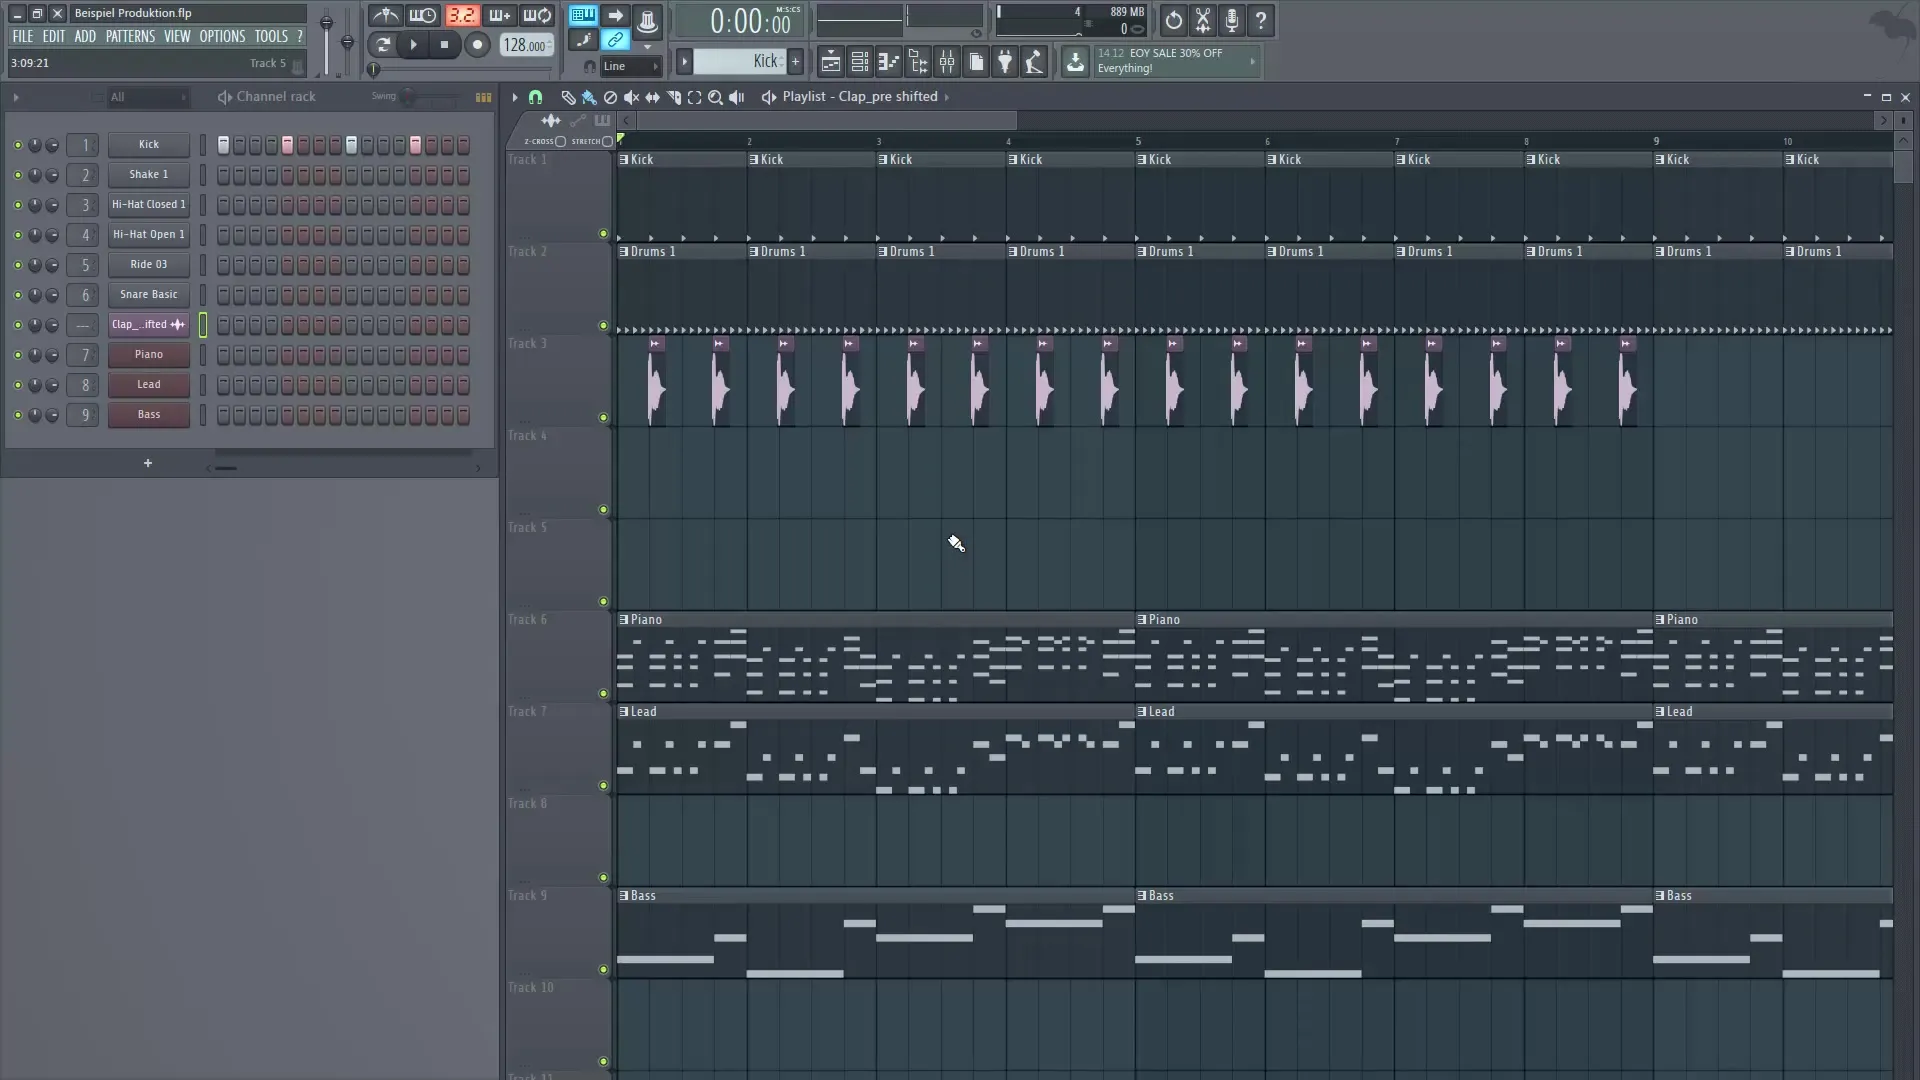The width and height of the screenshot is (1920, 1080).
Task: Mute the Kick channel in the channel rack
Action: click(x=18, y=145)
